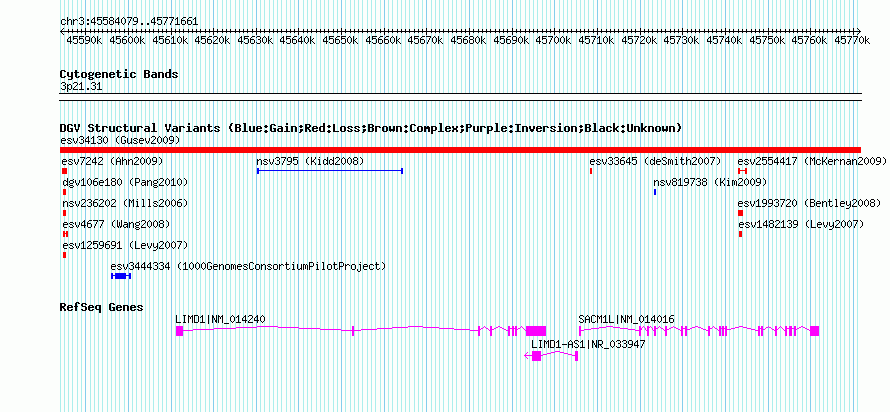Viewport: 890px width, 412px height.
Task: Click the chr3:45584079..45771661 position text
Action: pyautogui.click(x=129, y=22)
